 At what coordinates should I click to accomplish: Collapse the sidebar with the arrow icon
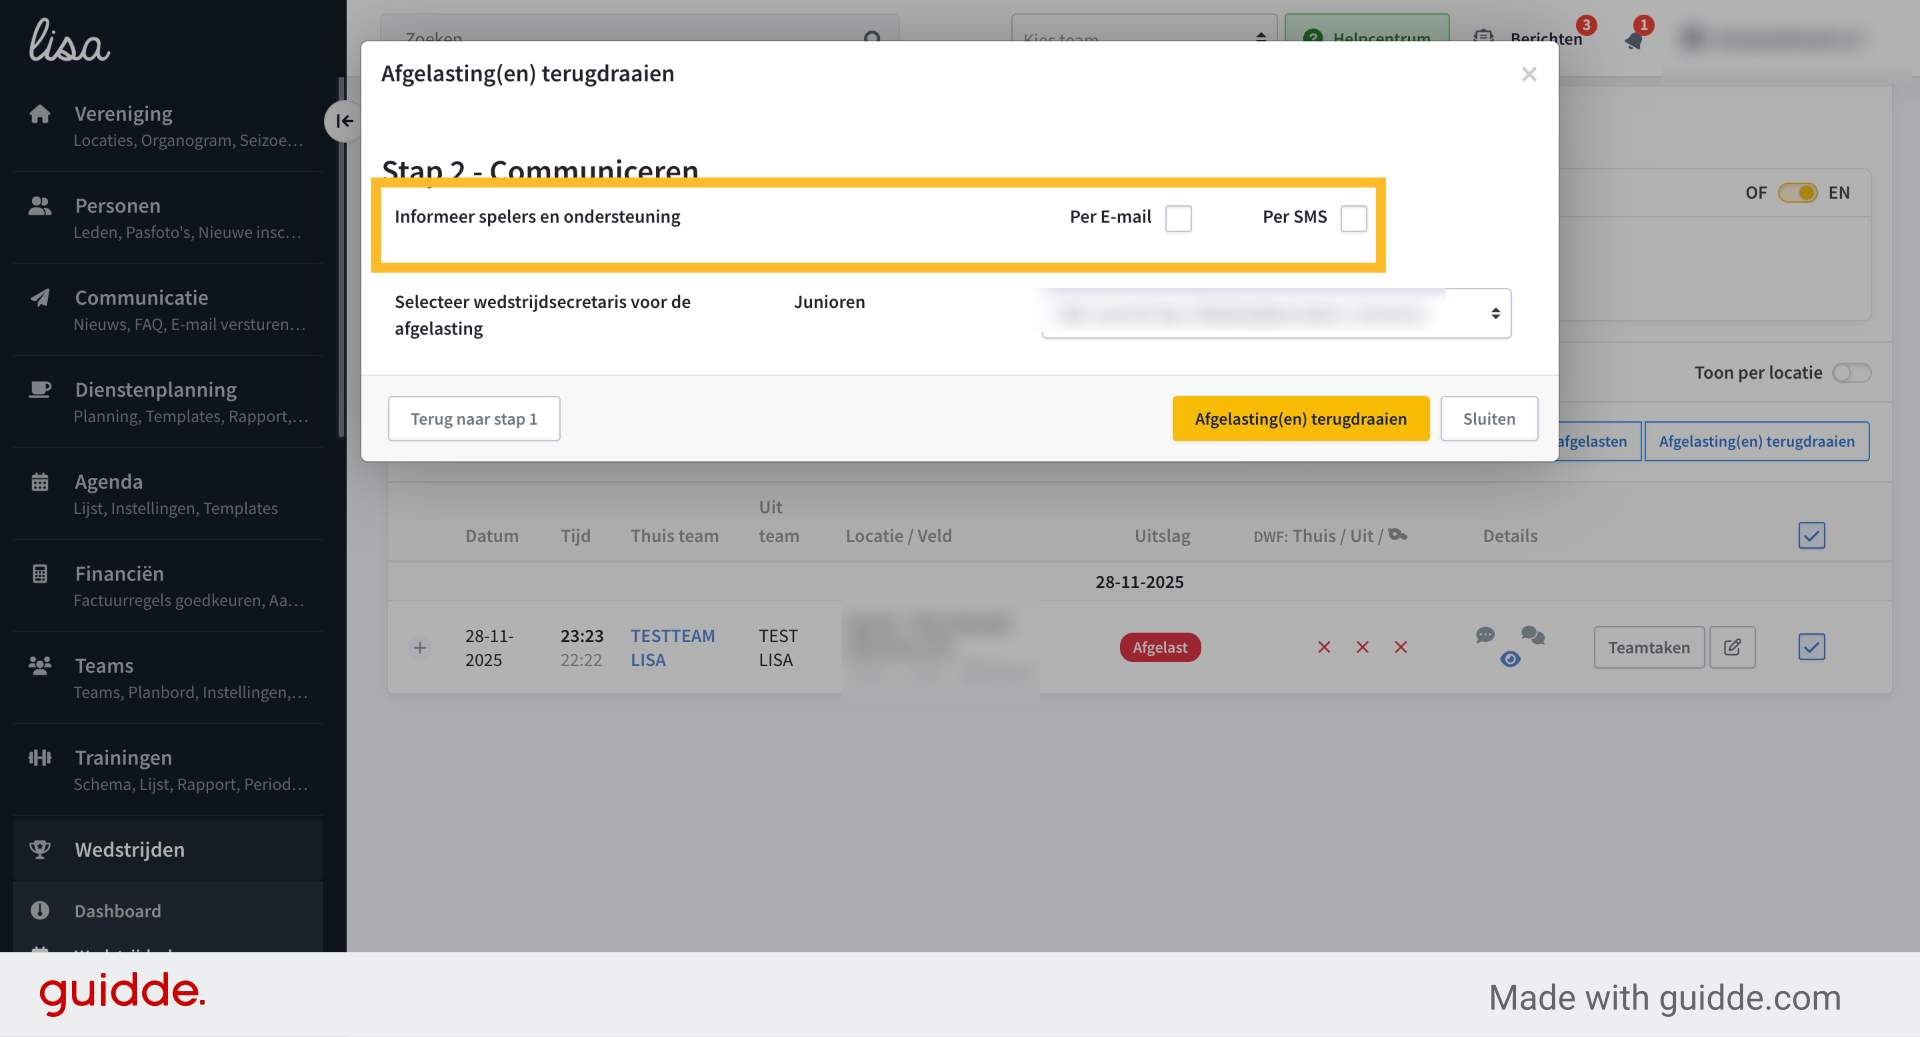tap(343, 121)
